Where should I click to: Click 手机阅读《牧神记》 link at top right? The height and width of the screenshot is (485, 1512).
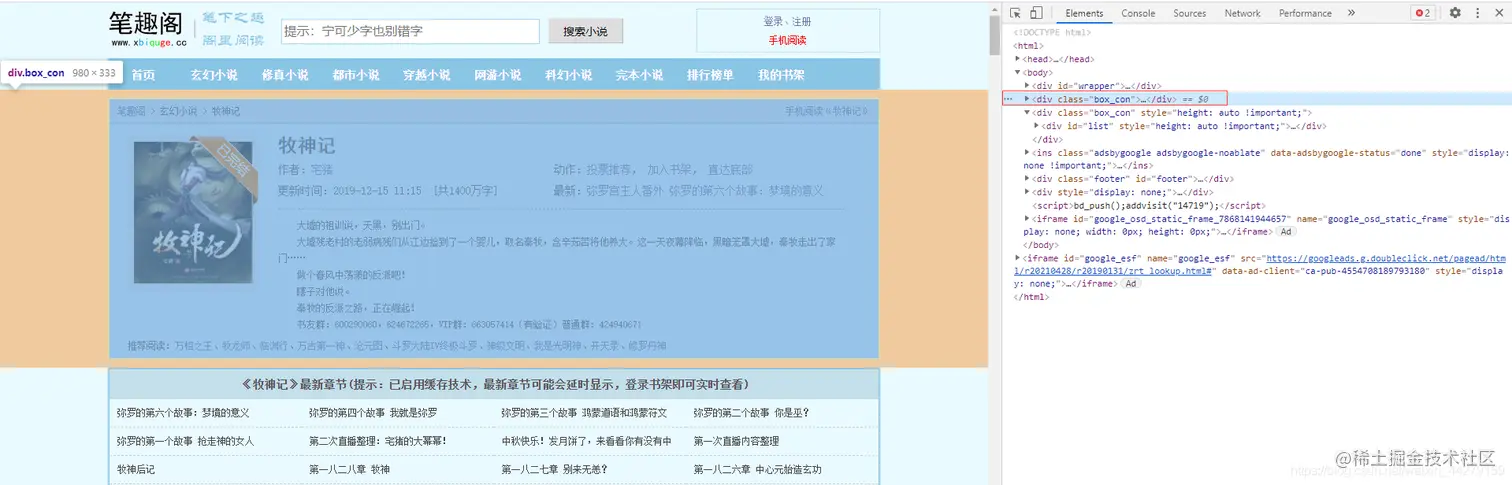click(826, 111)
